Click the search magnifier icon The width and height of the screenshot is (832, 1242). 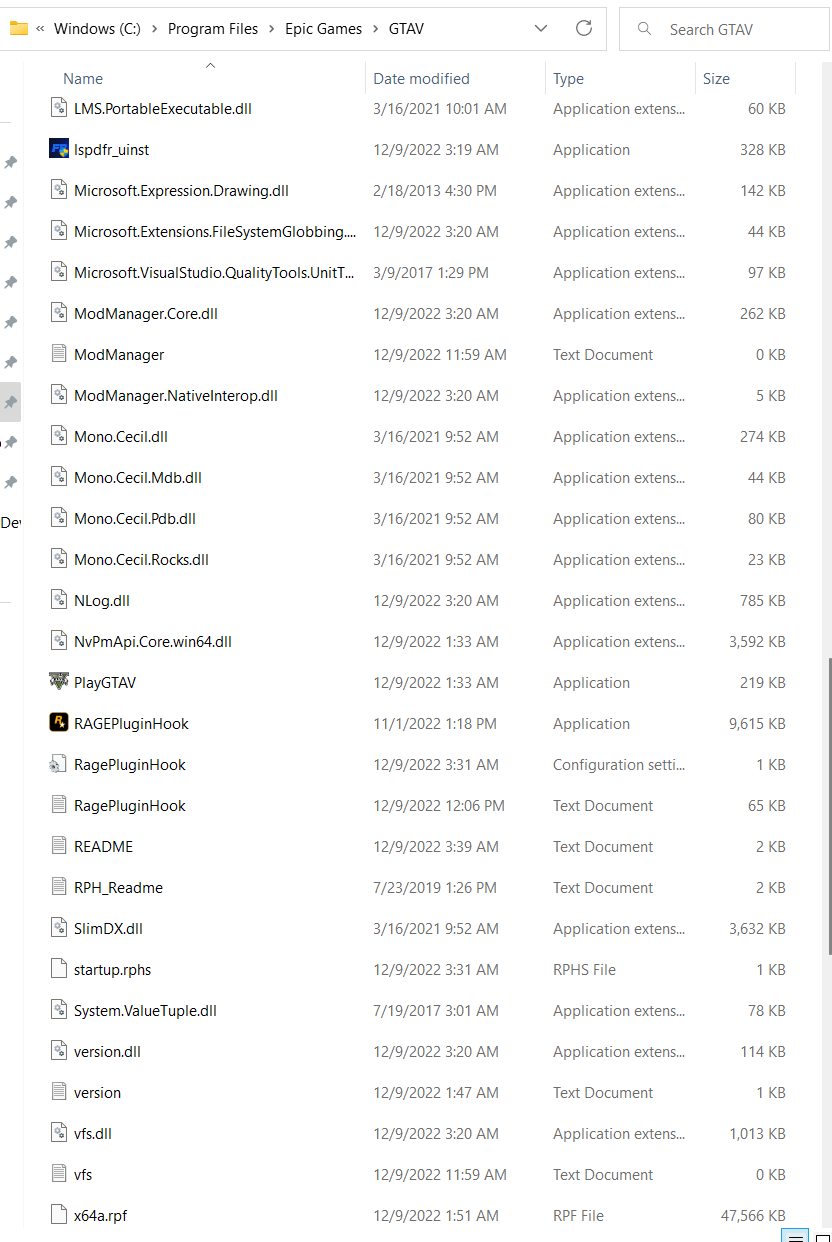[x=645, y=29]
